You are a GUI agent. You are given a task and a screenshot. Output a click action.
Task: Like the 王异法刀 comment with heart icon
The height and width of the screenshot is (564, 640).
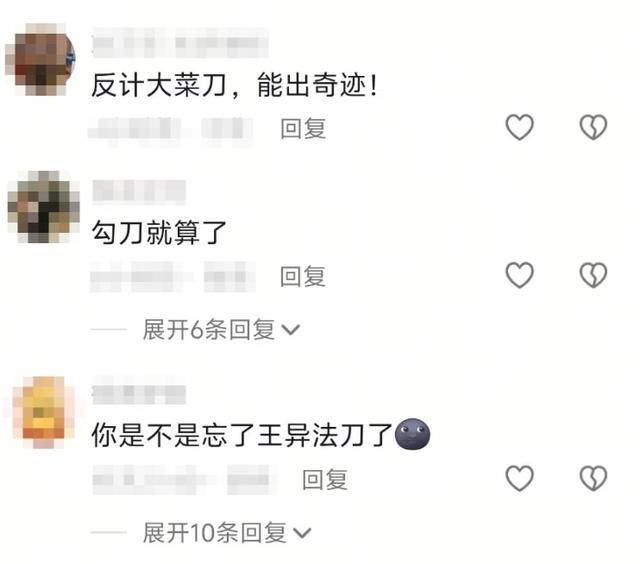(x=519, y=478)
